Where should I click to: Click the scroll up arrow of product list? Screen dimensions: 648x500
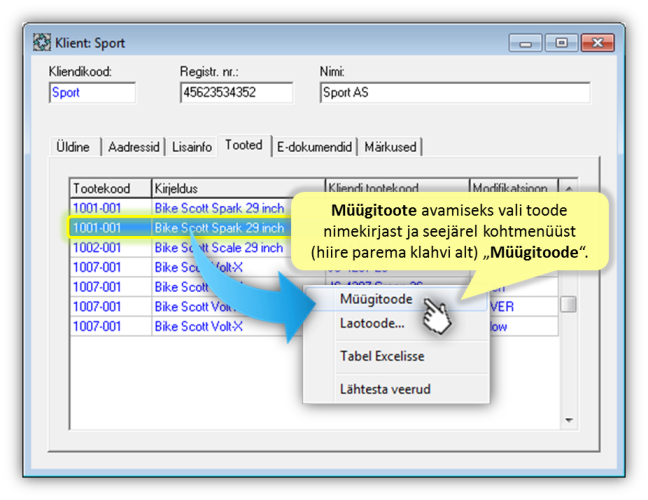(569, 188)
